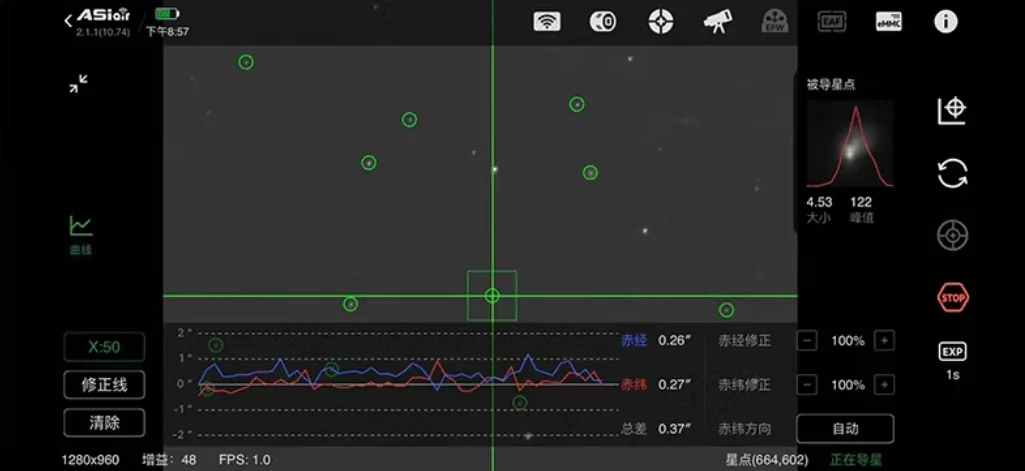Tap the 修正线 button

pyautogui.click(x=104, y=385)
